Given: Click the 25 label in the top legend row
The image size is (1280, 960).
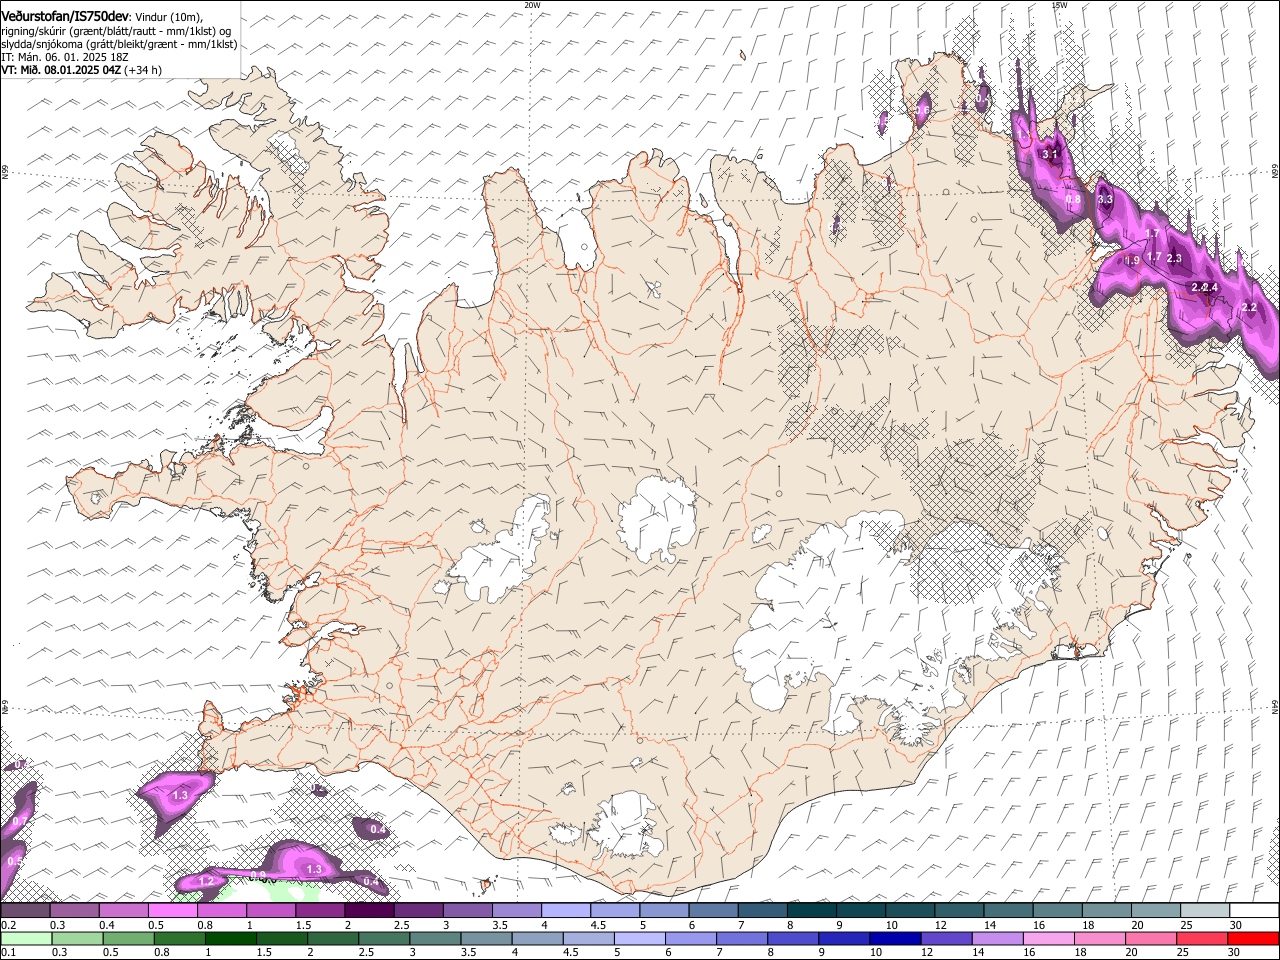Looking at the screenshot, I should tap(1187, 925).
